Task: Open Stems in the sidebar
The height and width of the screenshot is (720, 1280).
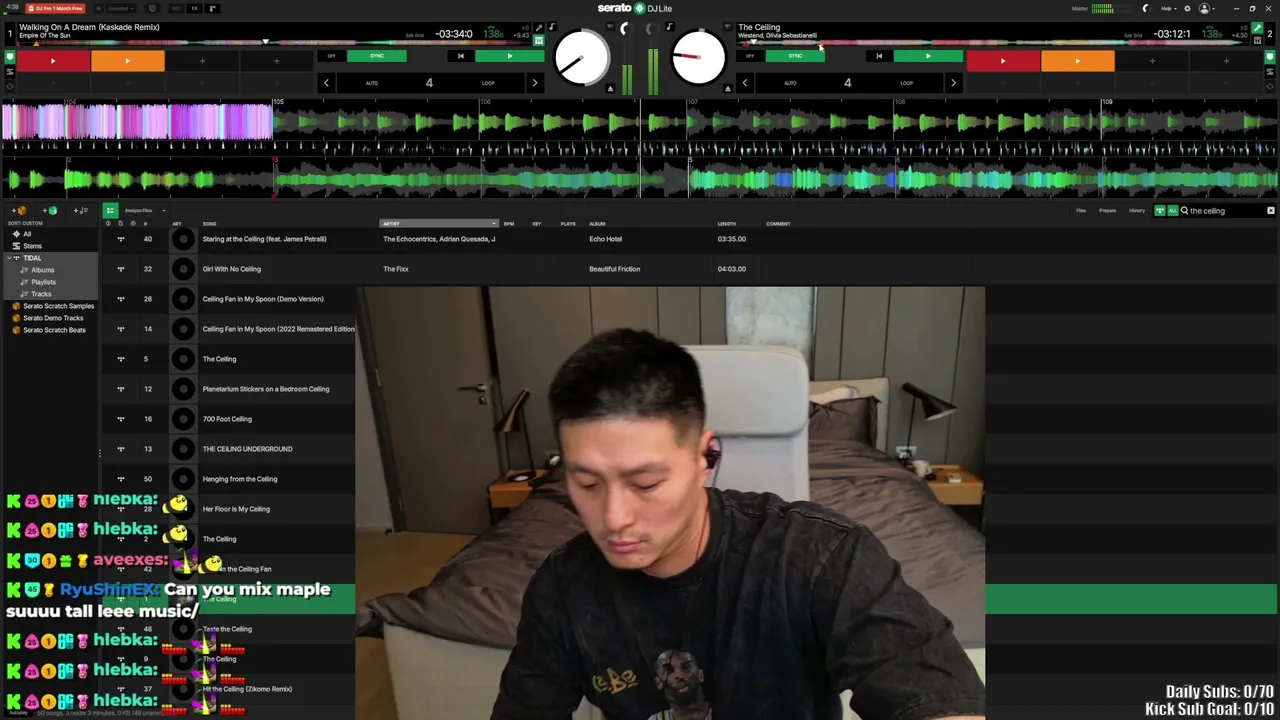Action: point(33,246)
